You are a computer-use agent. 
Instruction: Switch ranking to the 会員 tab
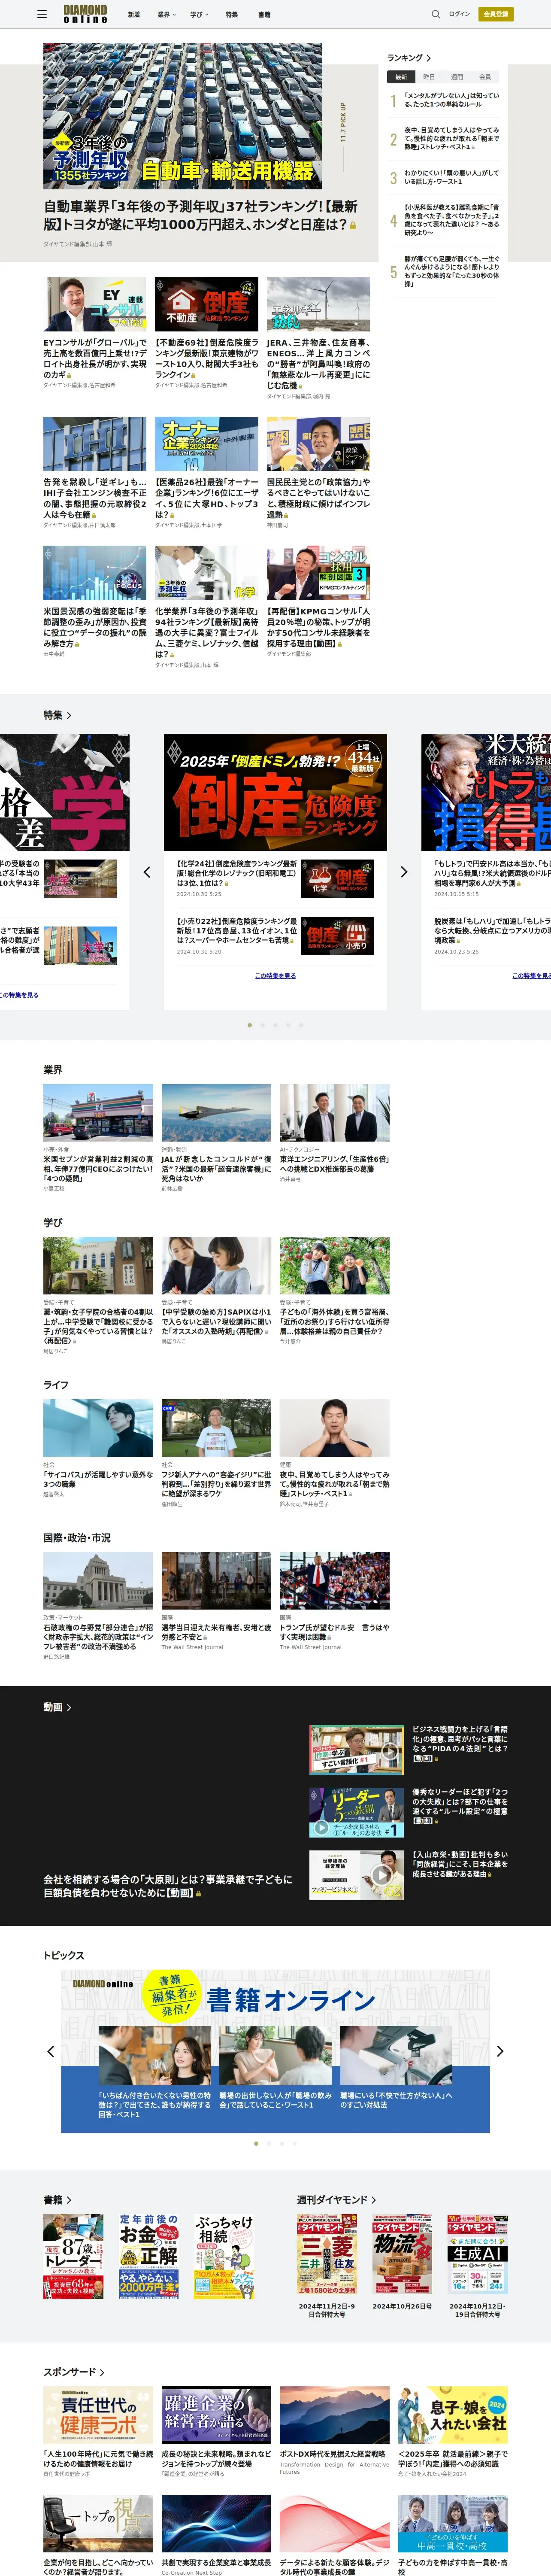coord(485,77)
